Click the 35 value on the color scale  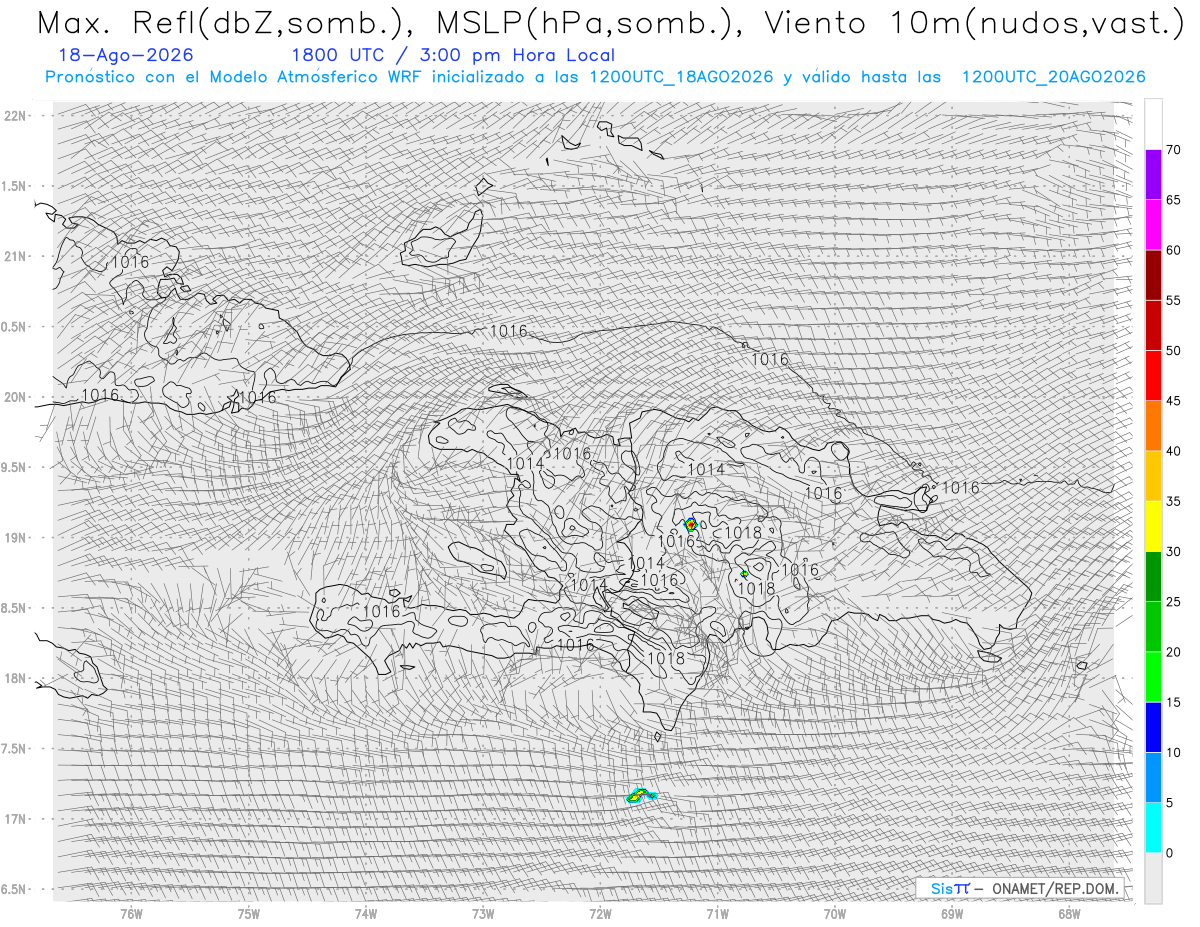point(1173,501)
